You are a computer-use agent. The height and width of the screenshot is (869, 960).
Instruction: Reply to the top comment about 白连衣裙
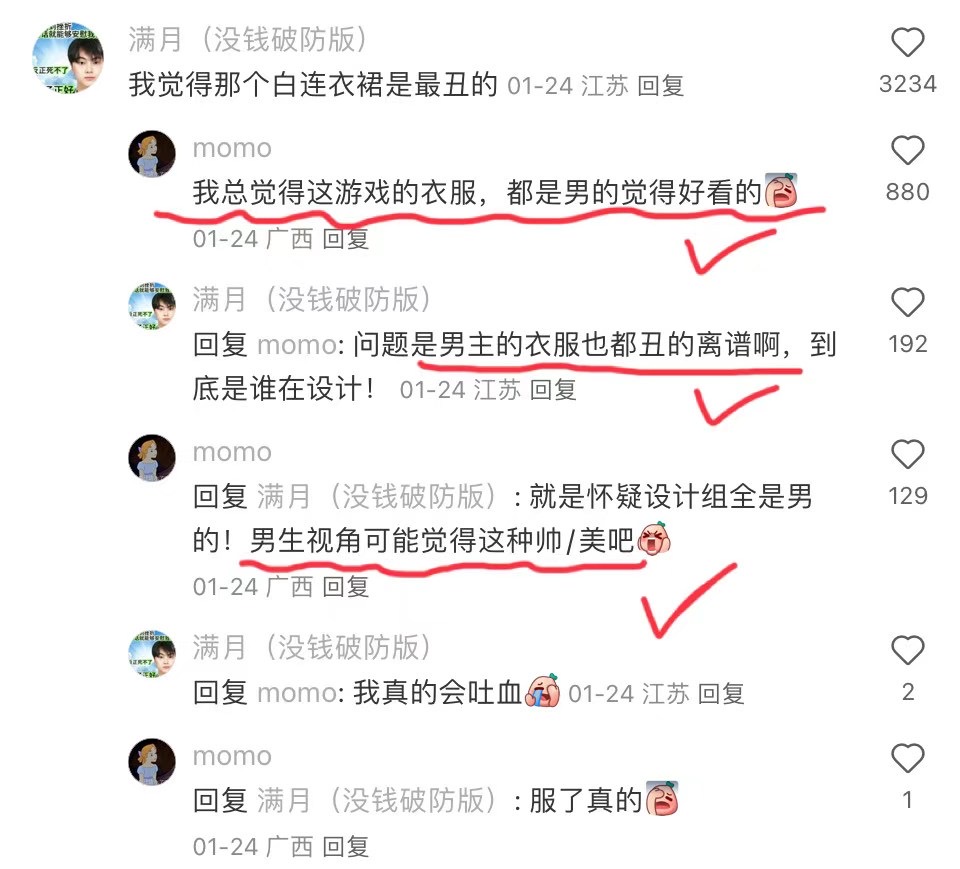click(x=660, y=86)
